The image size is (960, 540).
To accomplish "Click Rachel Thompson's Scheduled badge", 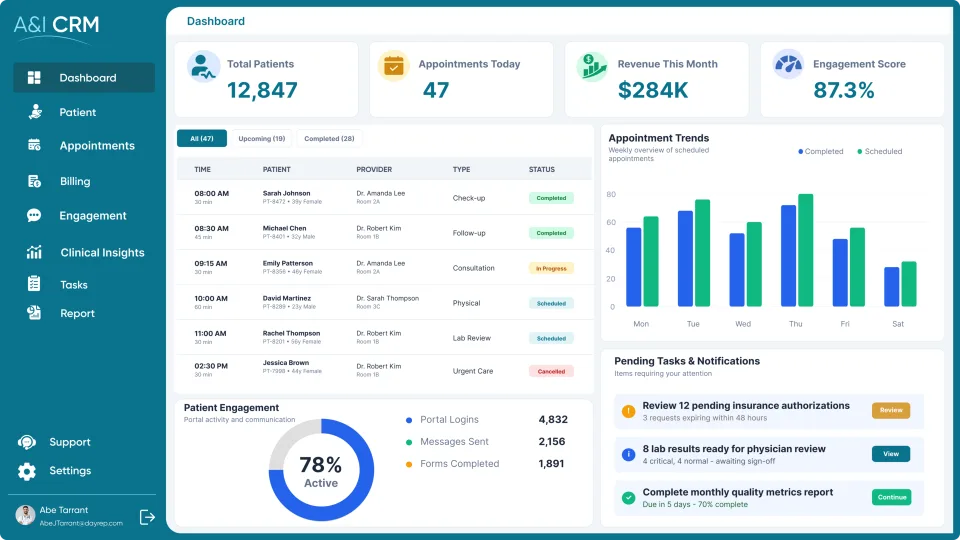I will point(551,338).
